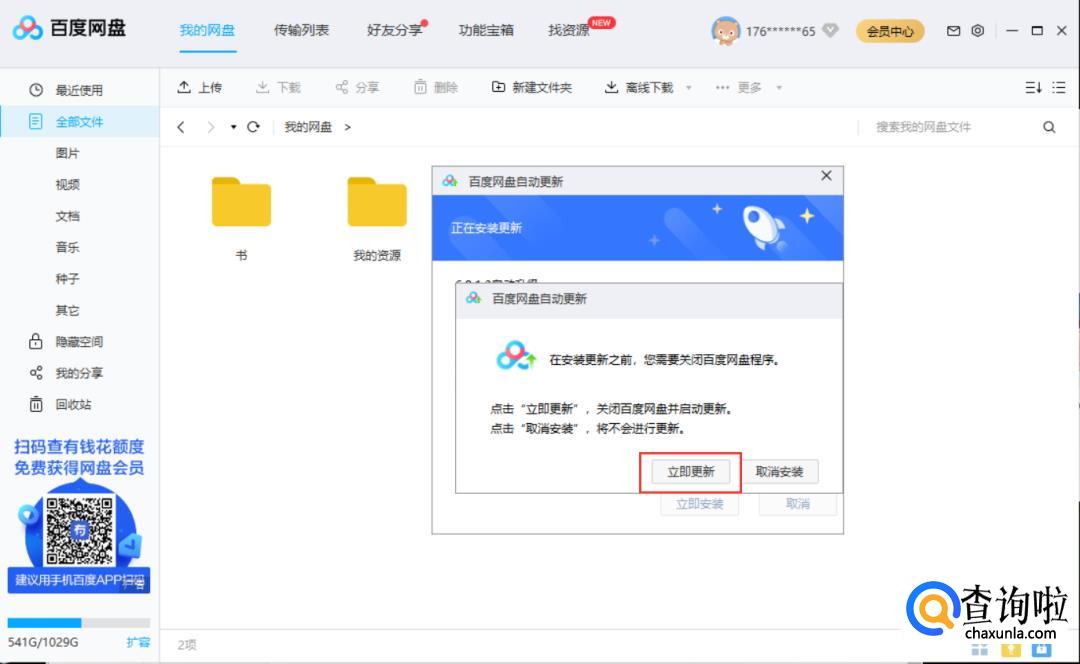The height and width of the screenshot is (664, 1080).
Task: Show 种子 category
Action: pos(68,279)
